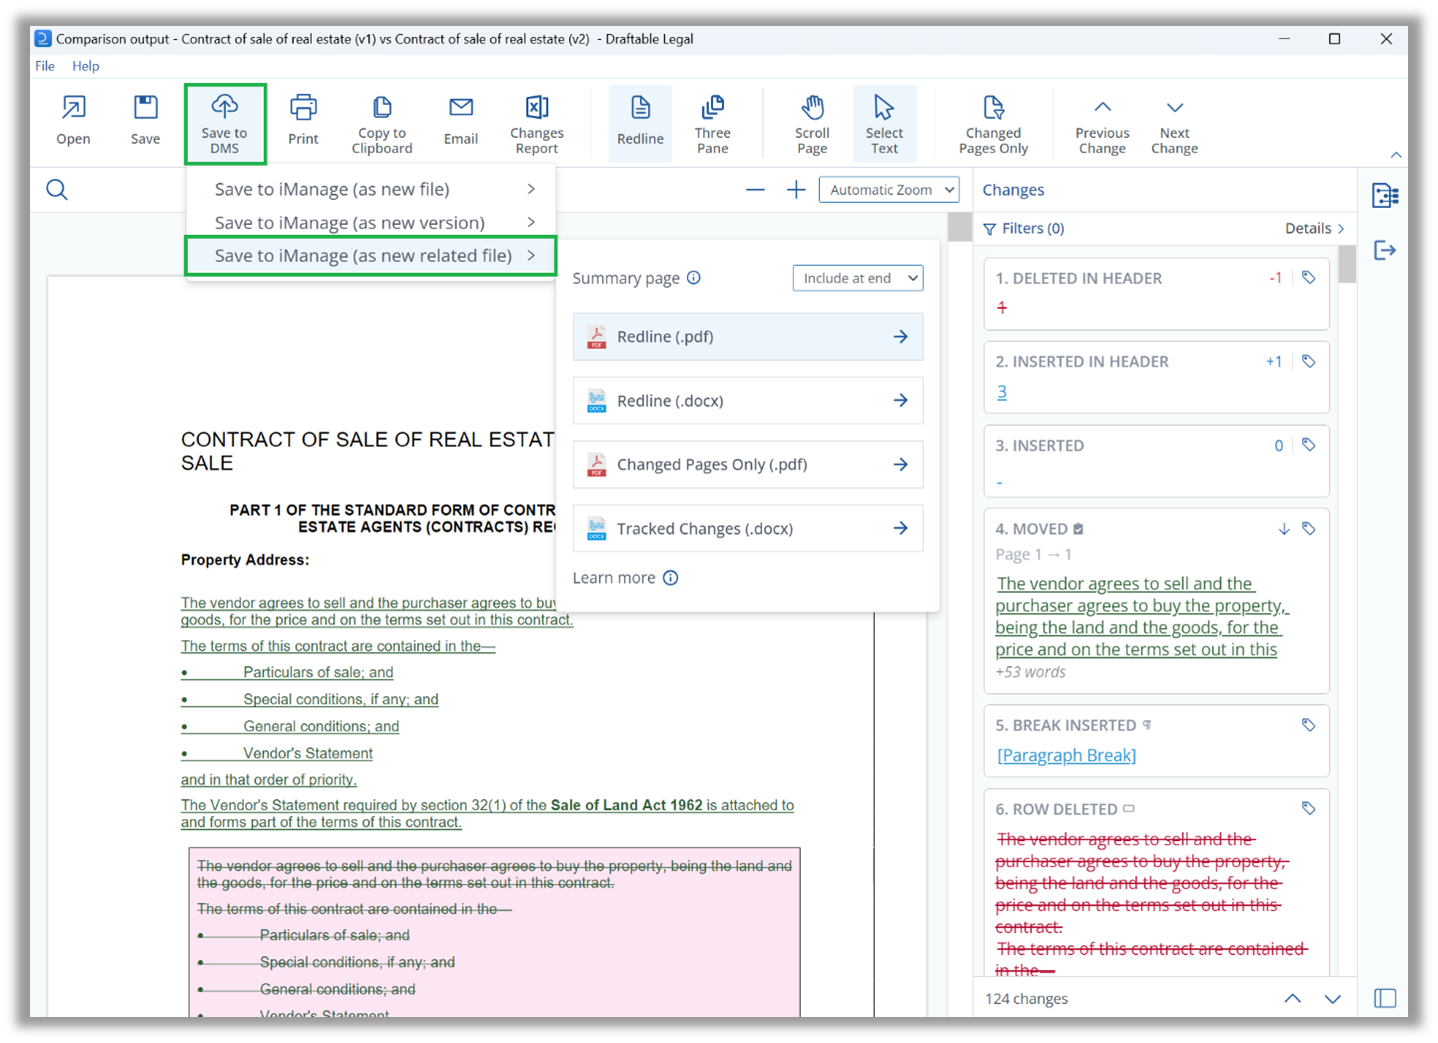The image size is (1438, 1043).
Task: Print the comparison via Print icon
Action: coord(303,120)
